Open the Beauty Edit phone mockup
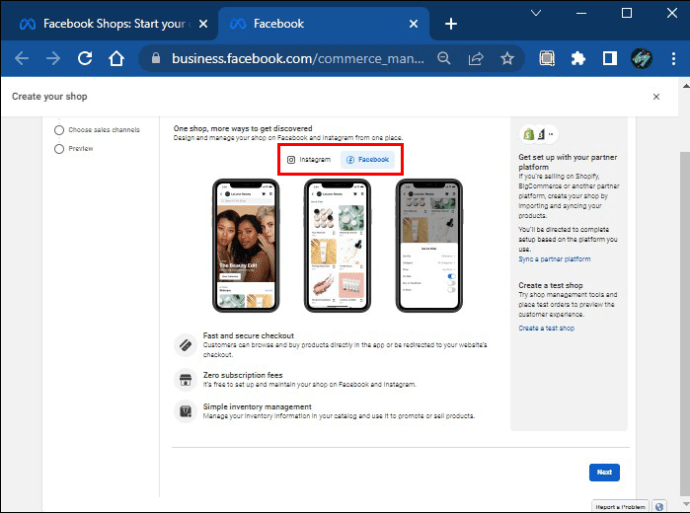690x513 pixels. (246, 246)
